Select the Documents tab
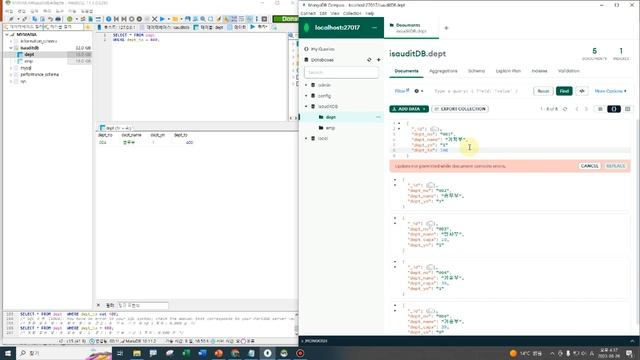640x360 pixels. pyautogui.click(x=406, y=71)
